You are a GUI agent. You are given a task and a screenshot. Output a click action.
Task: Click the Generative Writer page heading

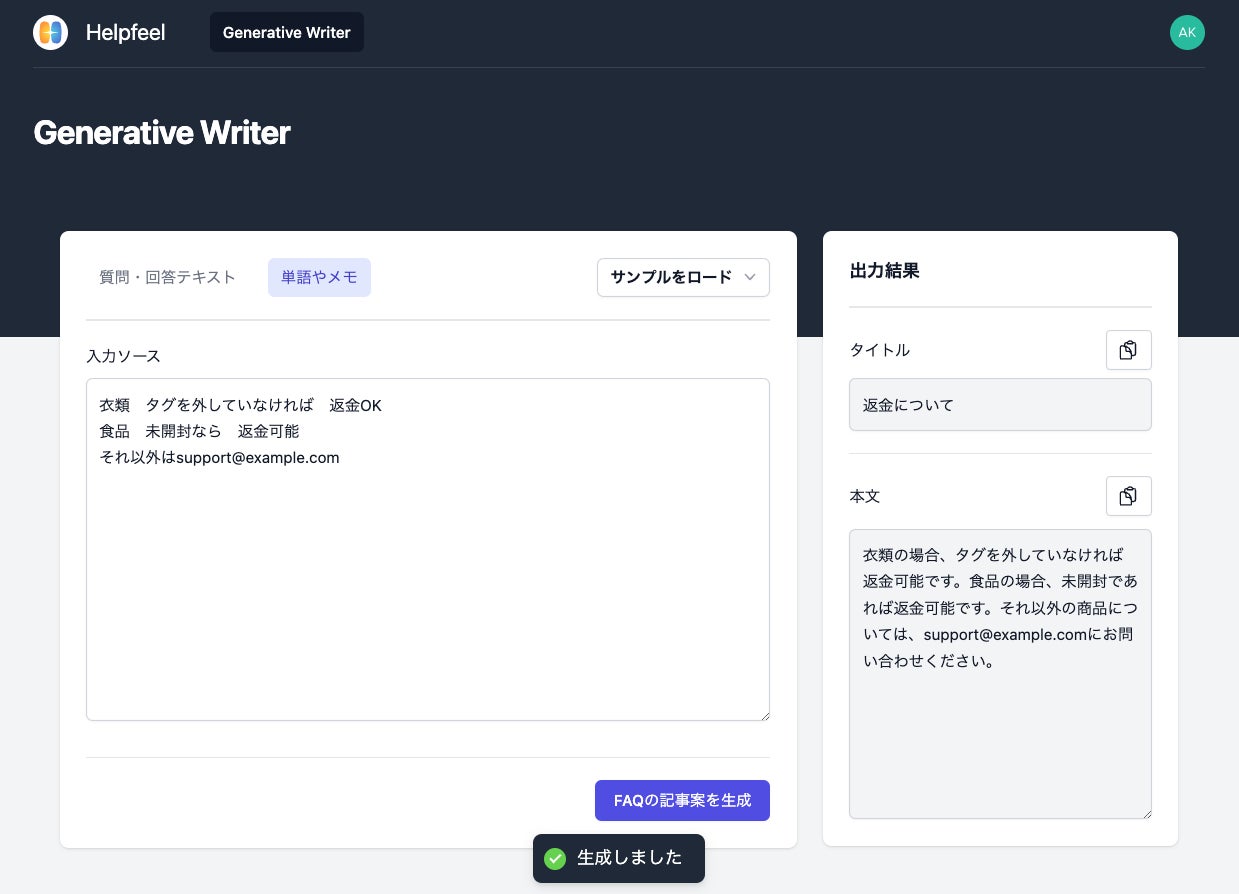[162, 132]
